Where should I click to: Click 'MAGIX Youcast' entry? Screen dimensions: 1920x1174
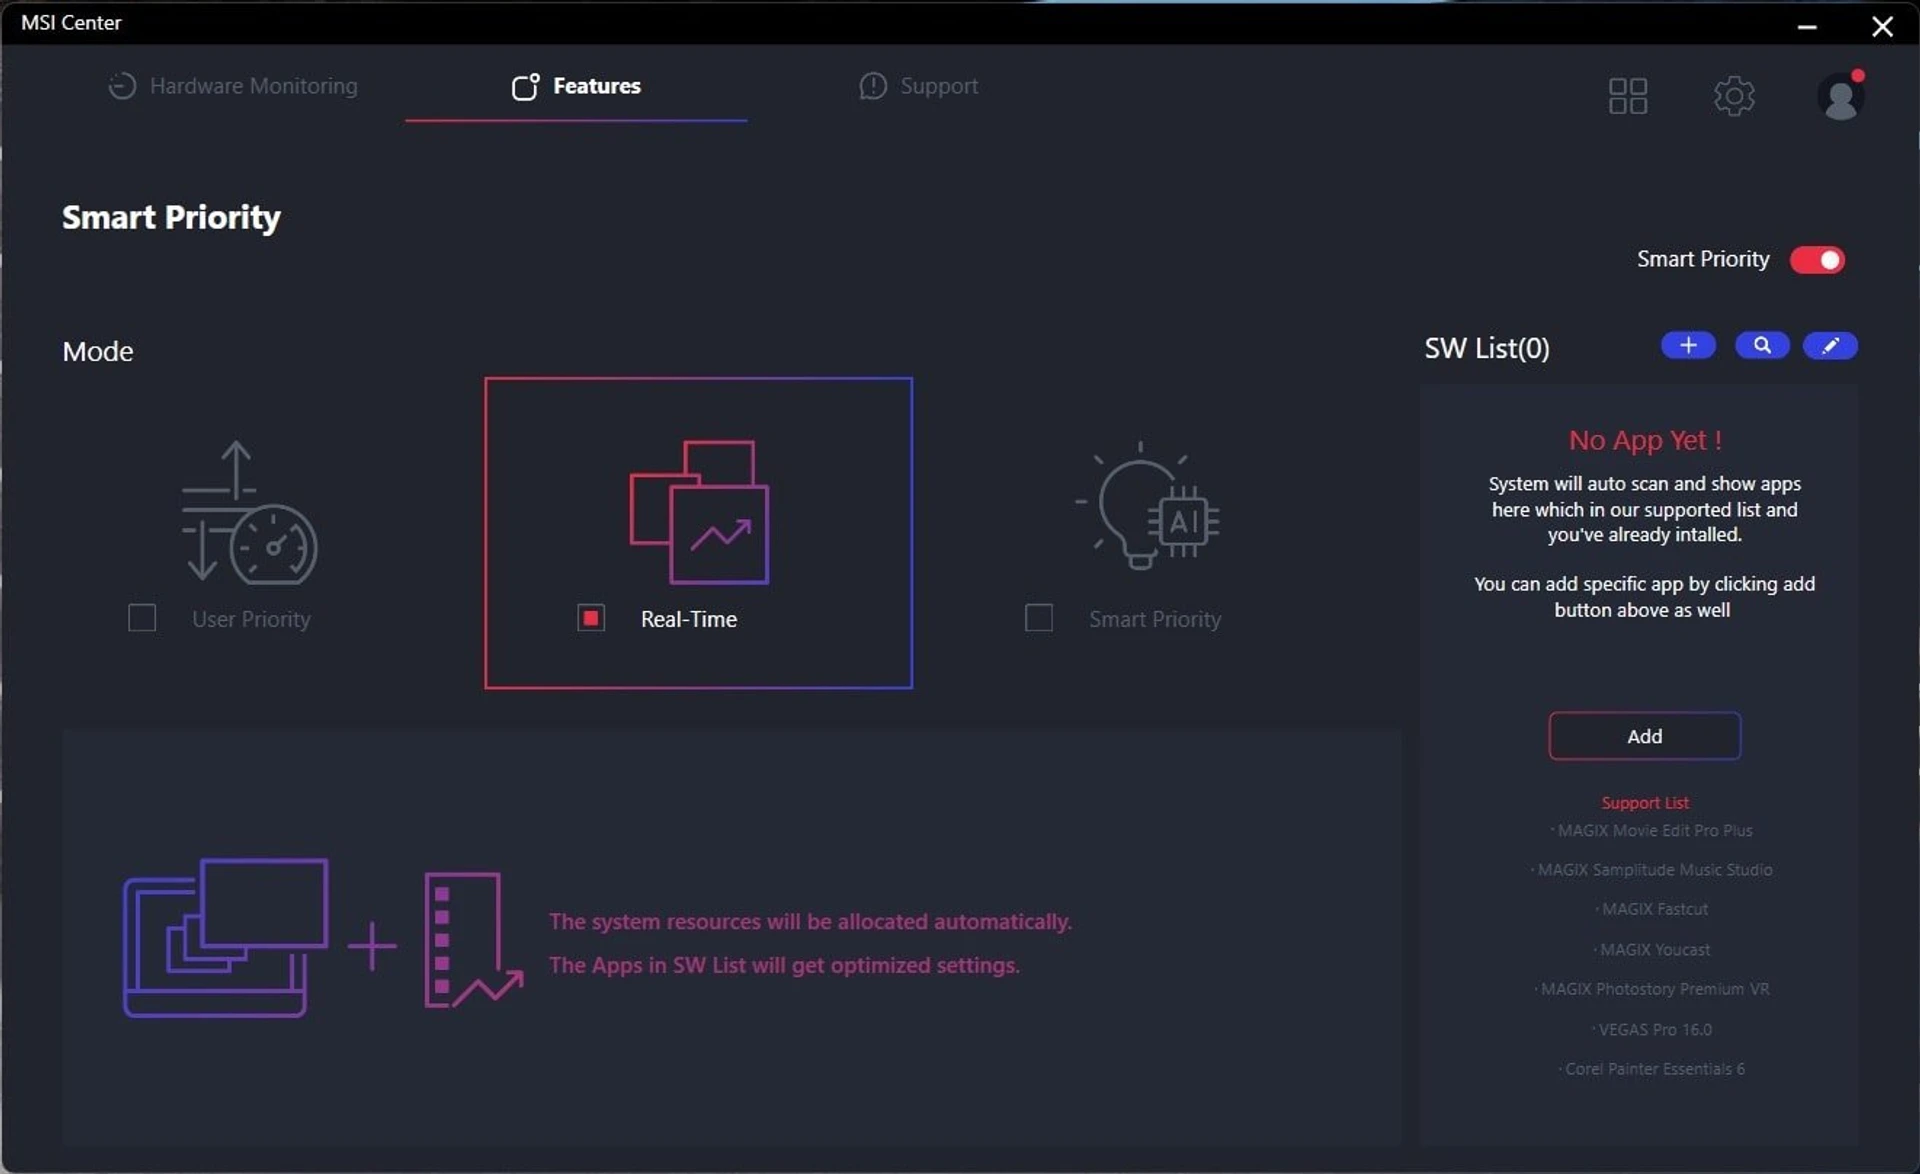click(x=1653, y=950)
